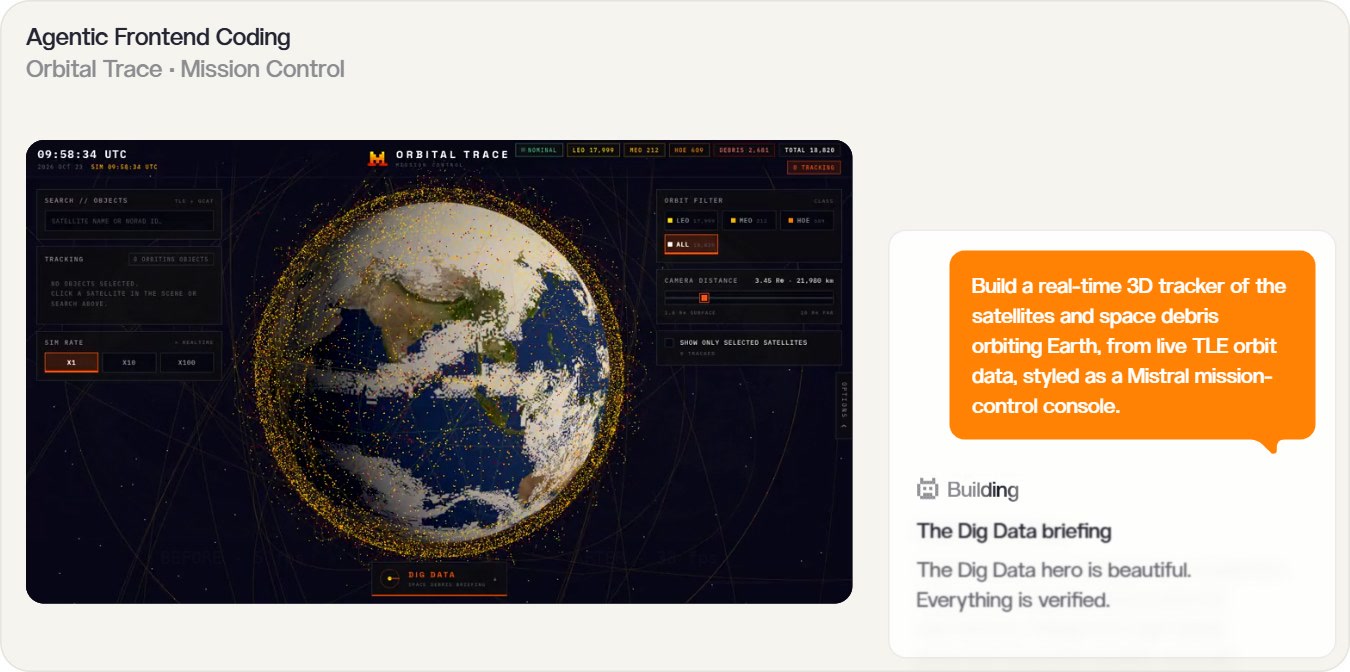Click the orange HOE color square

(790, 220)
